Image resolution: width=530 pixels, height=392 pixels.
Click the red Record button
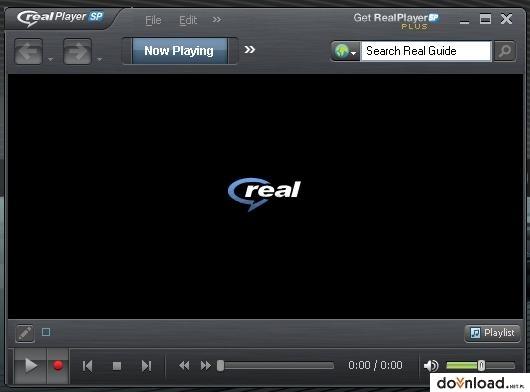click(58, 366)
